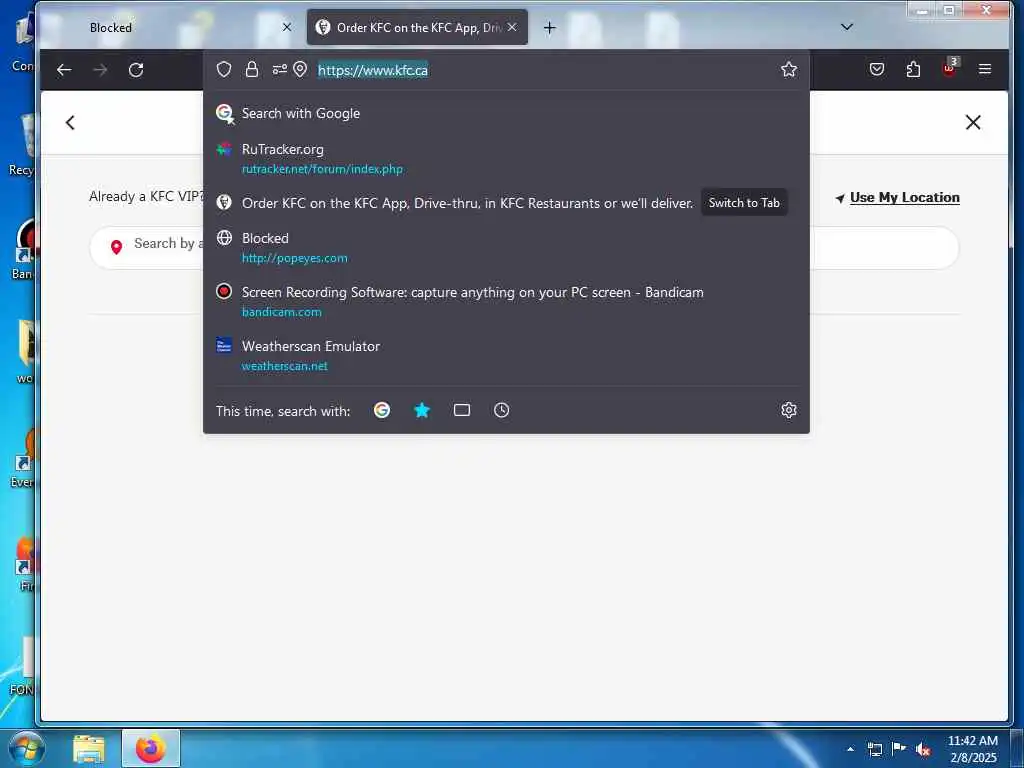Viewport: 1024px width, 768px height.
Task: Open site security padlock info
Action: point(252,69)
